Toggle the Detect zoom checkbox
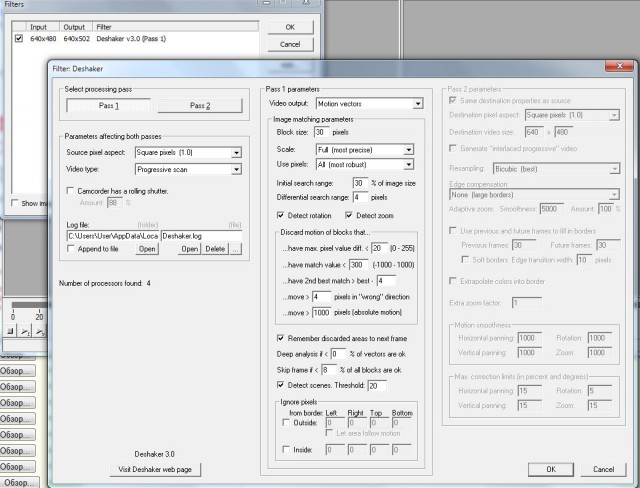 pyautogui.click(x=350, y=215)
